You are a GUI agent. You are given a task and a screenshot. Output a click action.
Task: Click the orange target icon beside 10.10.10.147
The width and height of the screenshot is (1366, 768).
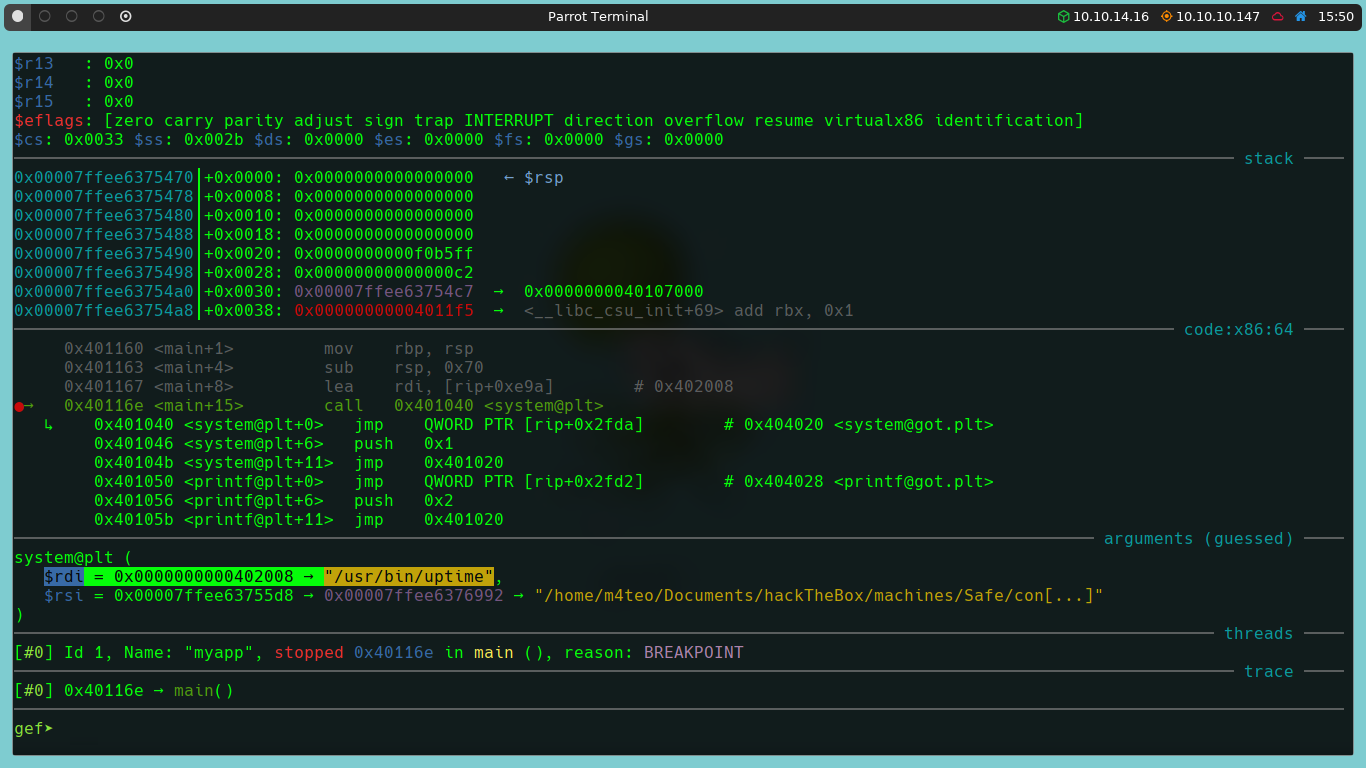coord(1166,16)
